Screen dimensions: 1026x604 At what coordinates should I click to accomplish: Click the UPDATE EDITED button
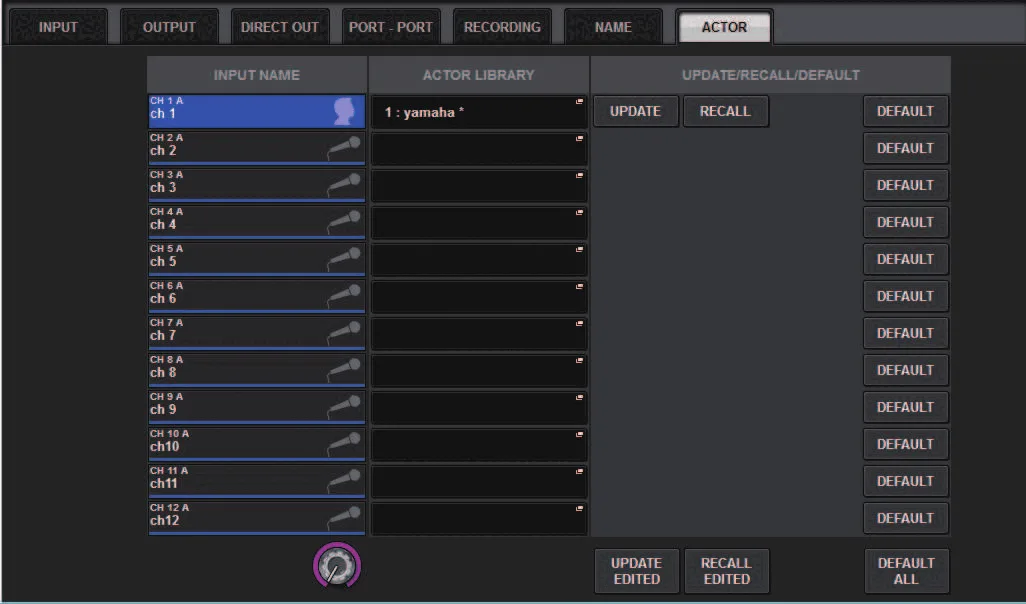636,571
